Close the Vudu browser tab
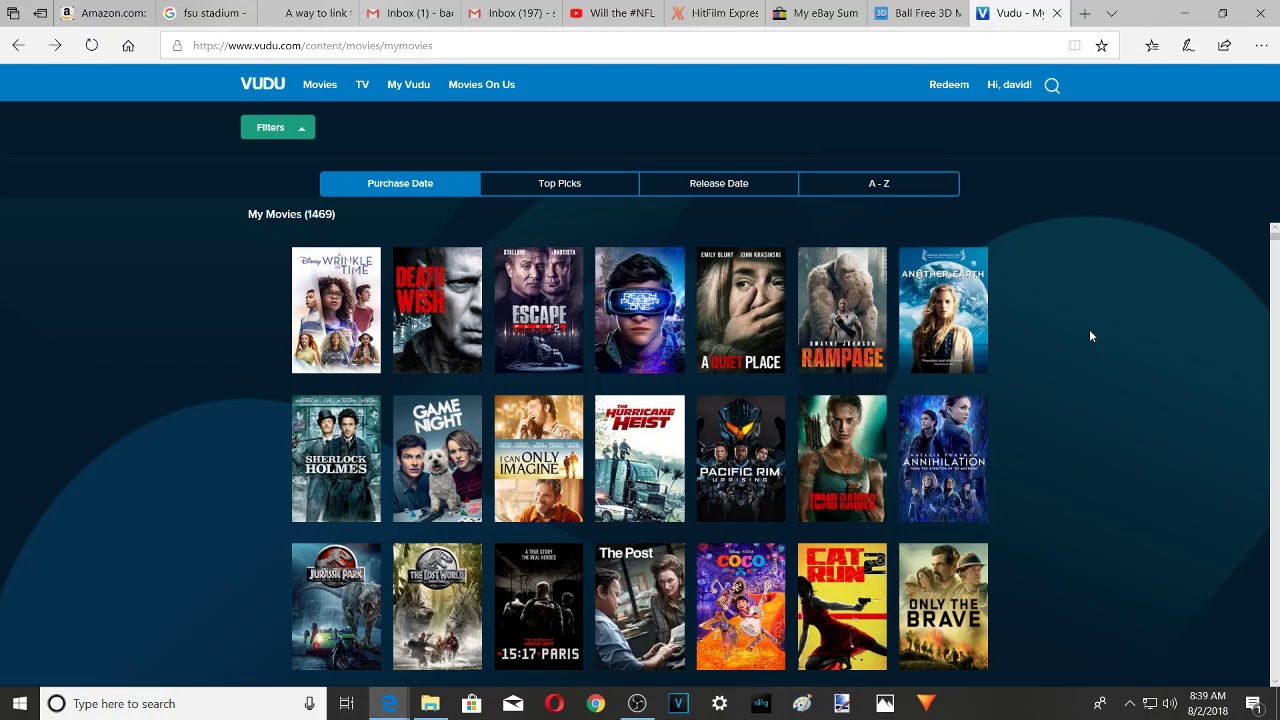The height and width of the screenshot is (720, 1280). 1057,13
